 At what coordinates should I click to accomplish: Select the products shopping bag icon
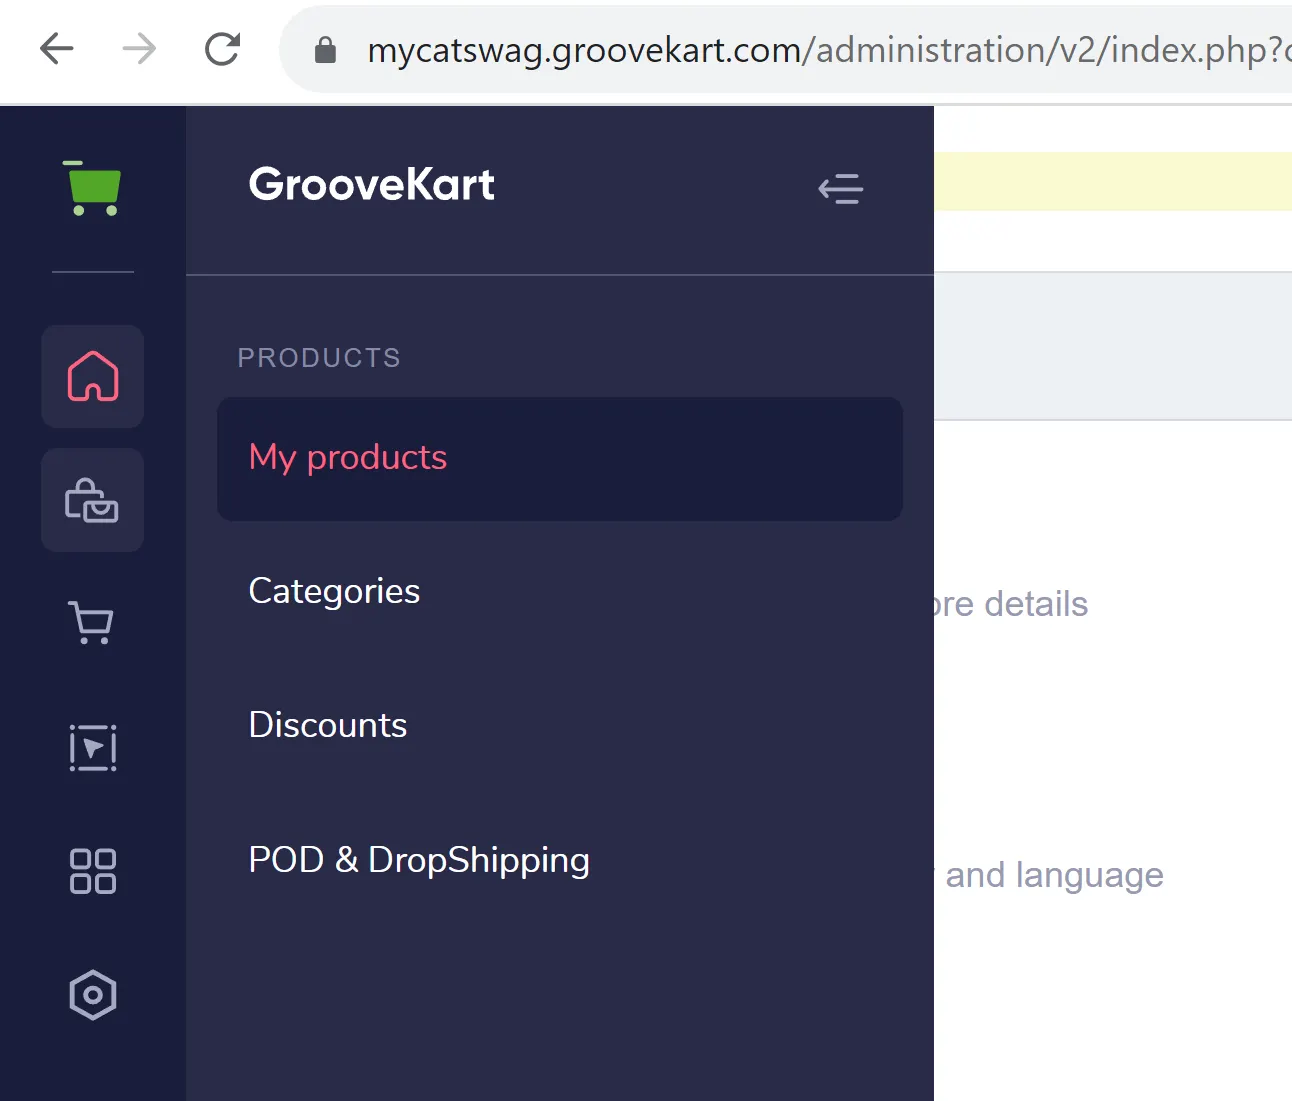click(x=93, y=500)
